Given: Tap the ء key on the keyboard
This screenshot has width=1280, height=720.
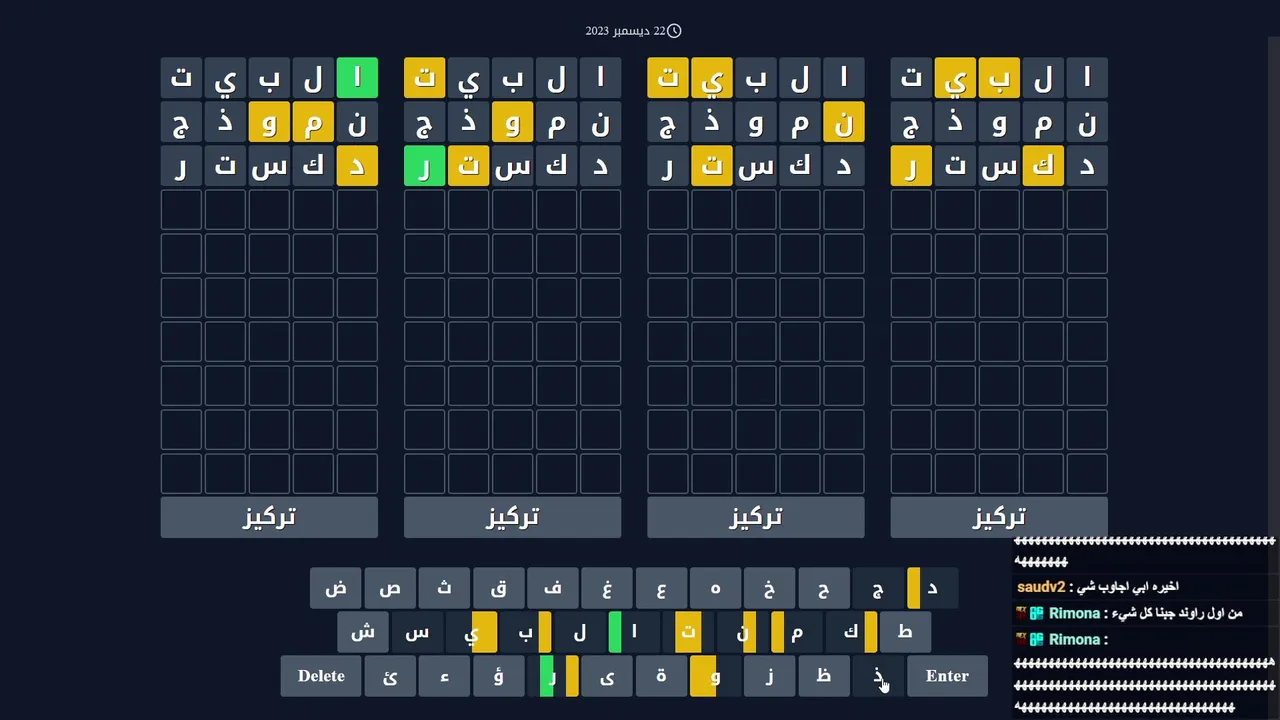Looking at the screenshot, I should 444,676.
